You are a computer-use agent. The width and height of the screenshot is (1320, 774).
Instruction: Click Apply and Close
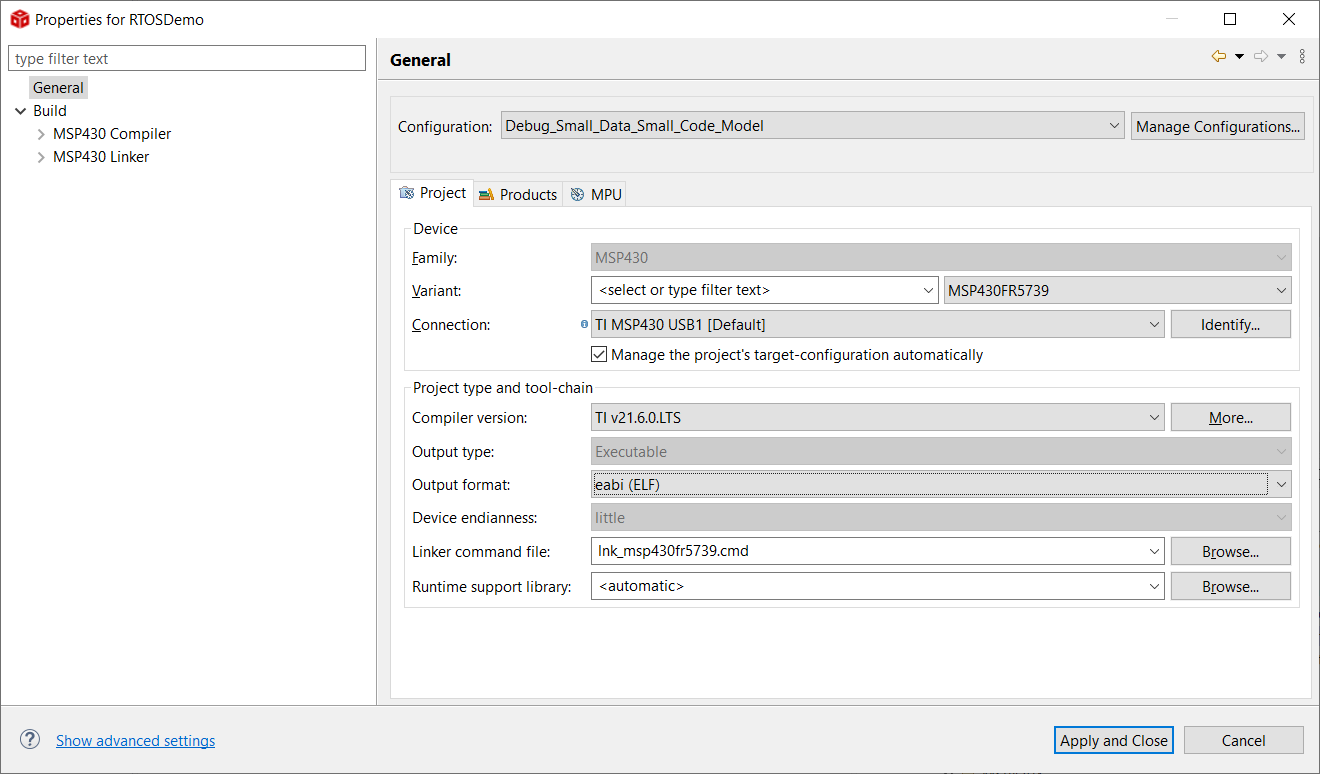(1114, 740)
